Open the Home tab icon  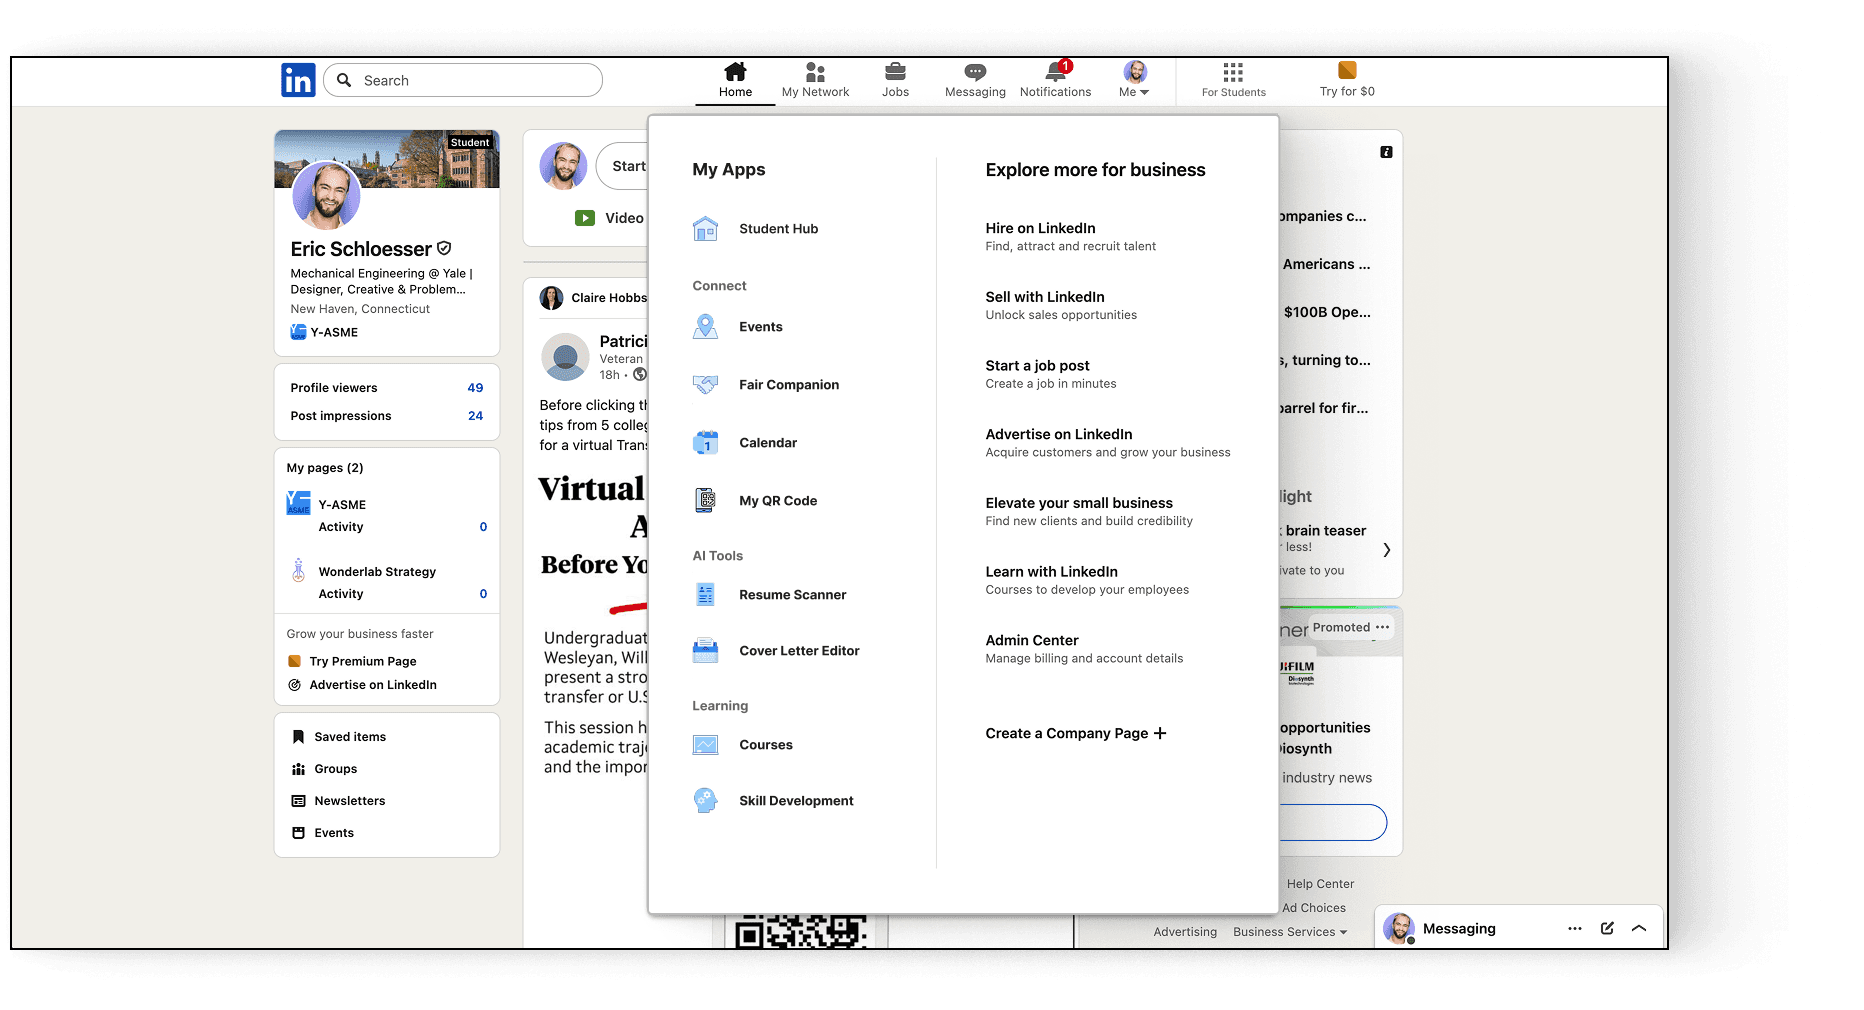coord(735,71)
